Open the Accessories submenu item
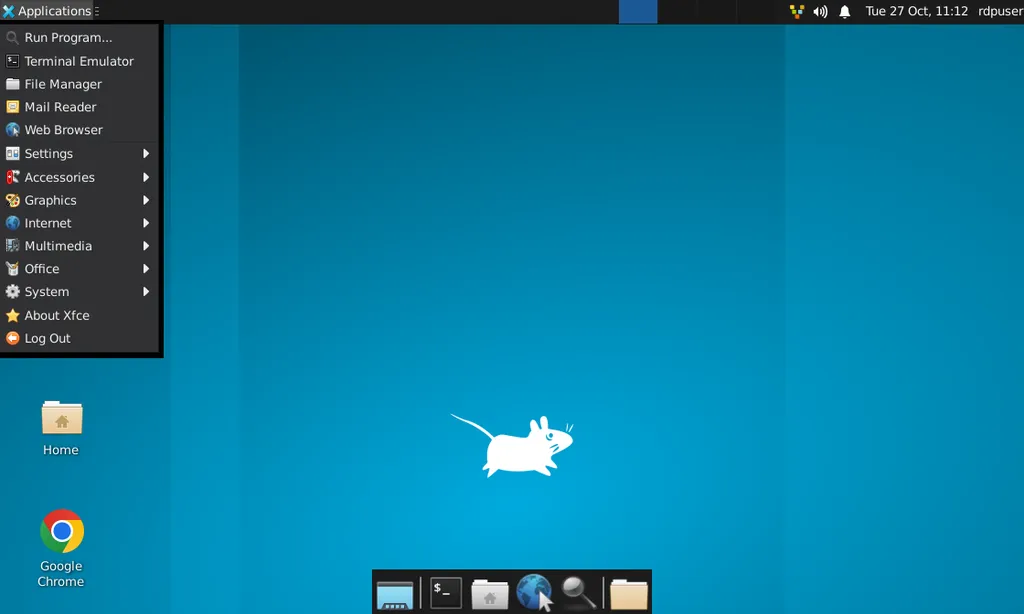The height and width of the screenshot is (614, 1024). click(80, 177)
